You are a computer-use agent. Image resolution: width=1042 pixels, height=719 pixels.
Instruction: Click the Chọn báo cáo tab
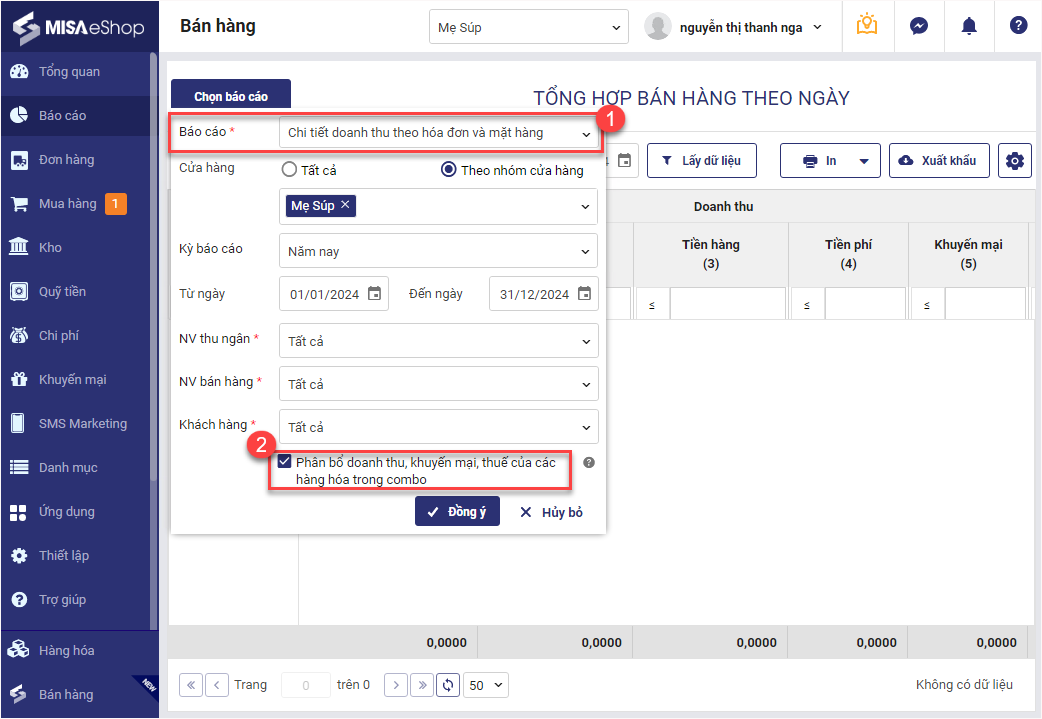[x=231, y=95]
